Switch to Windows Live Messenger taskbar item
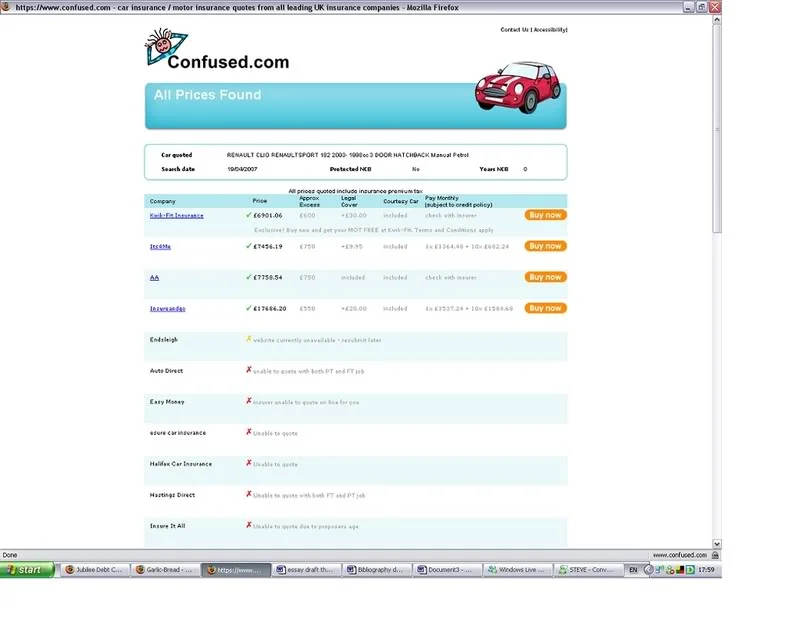 click(x=518, y=570)
